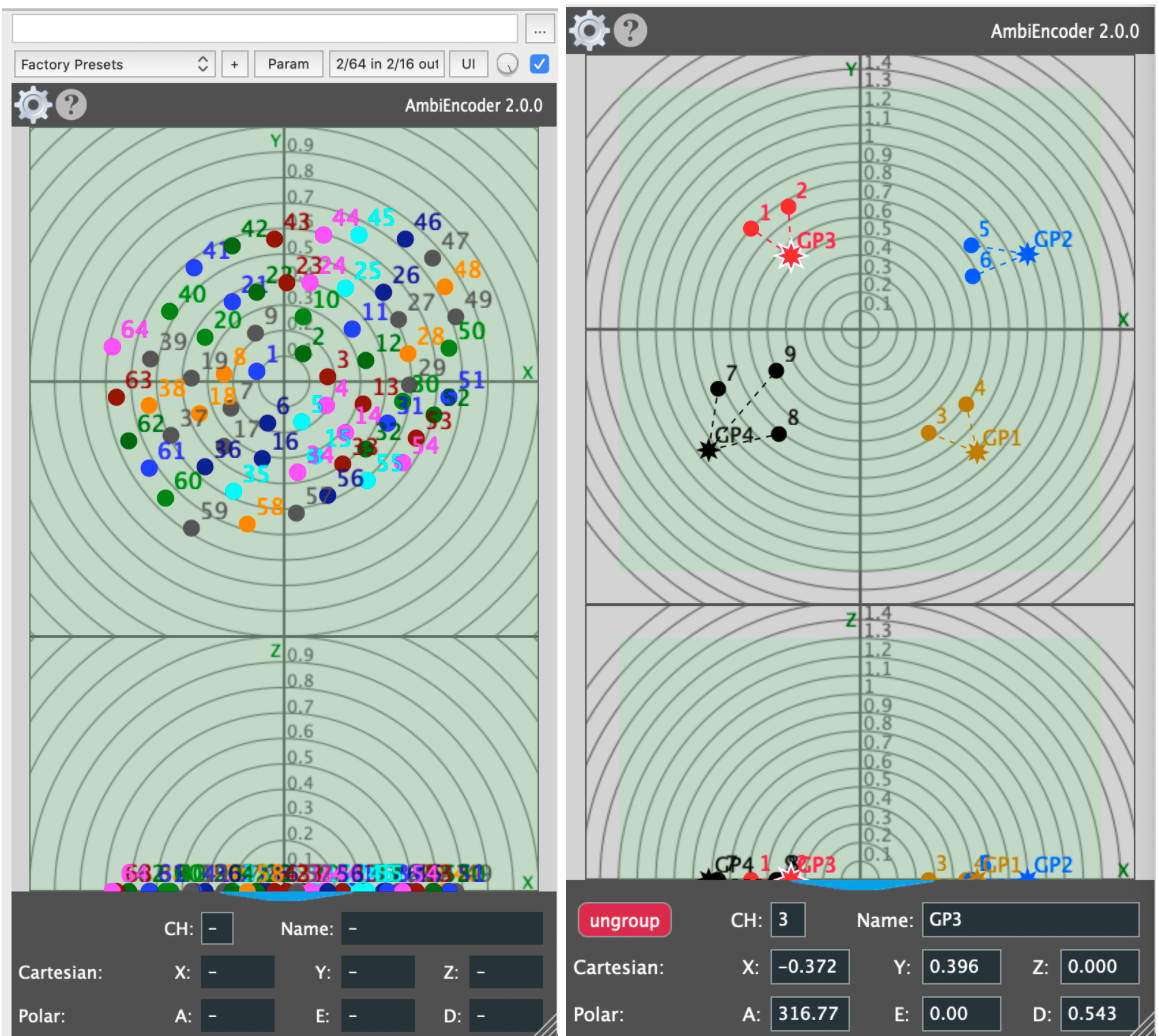Select the black GP4 group star marker
The height and width of the screenshot is (1036, 1158).
pos(709,450)
